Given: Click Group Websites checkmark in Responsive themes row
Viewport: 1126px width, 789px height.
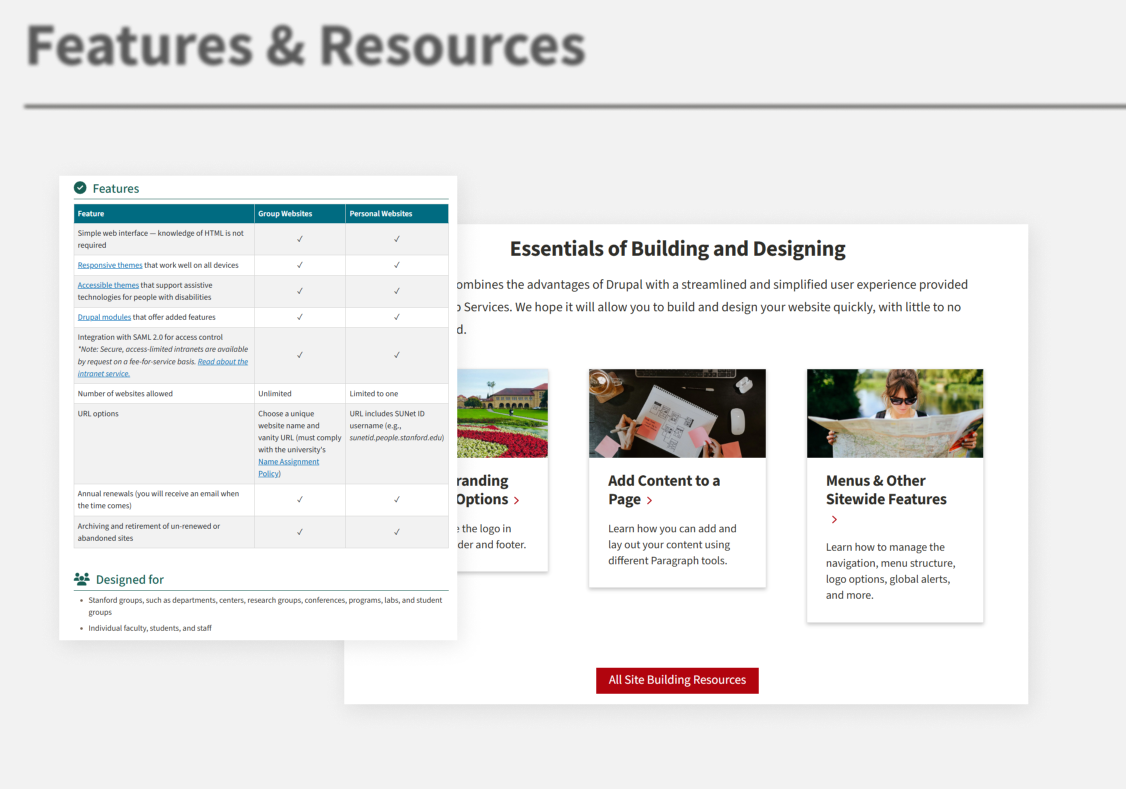Looking at the screenshot, I should tap(299, 266).
